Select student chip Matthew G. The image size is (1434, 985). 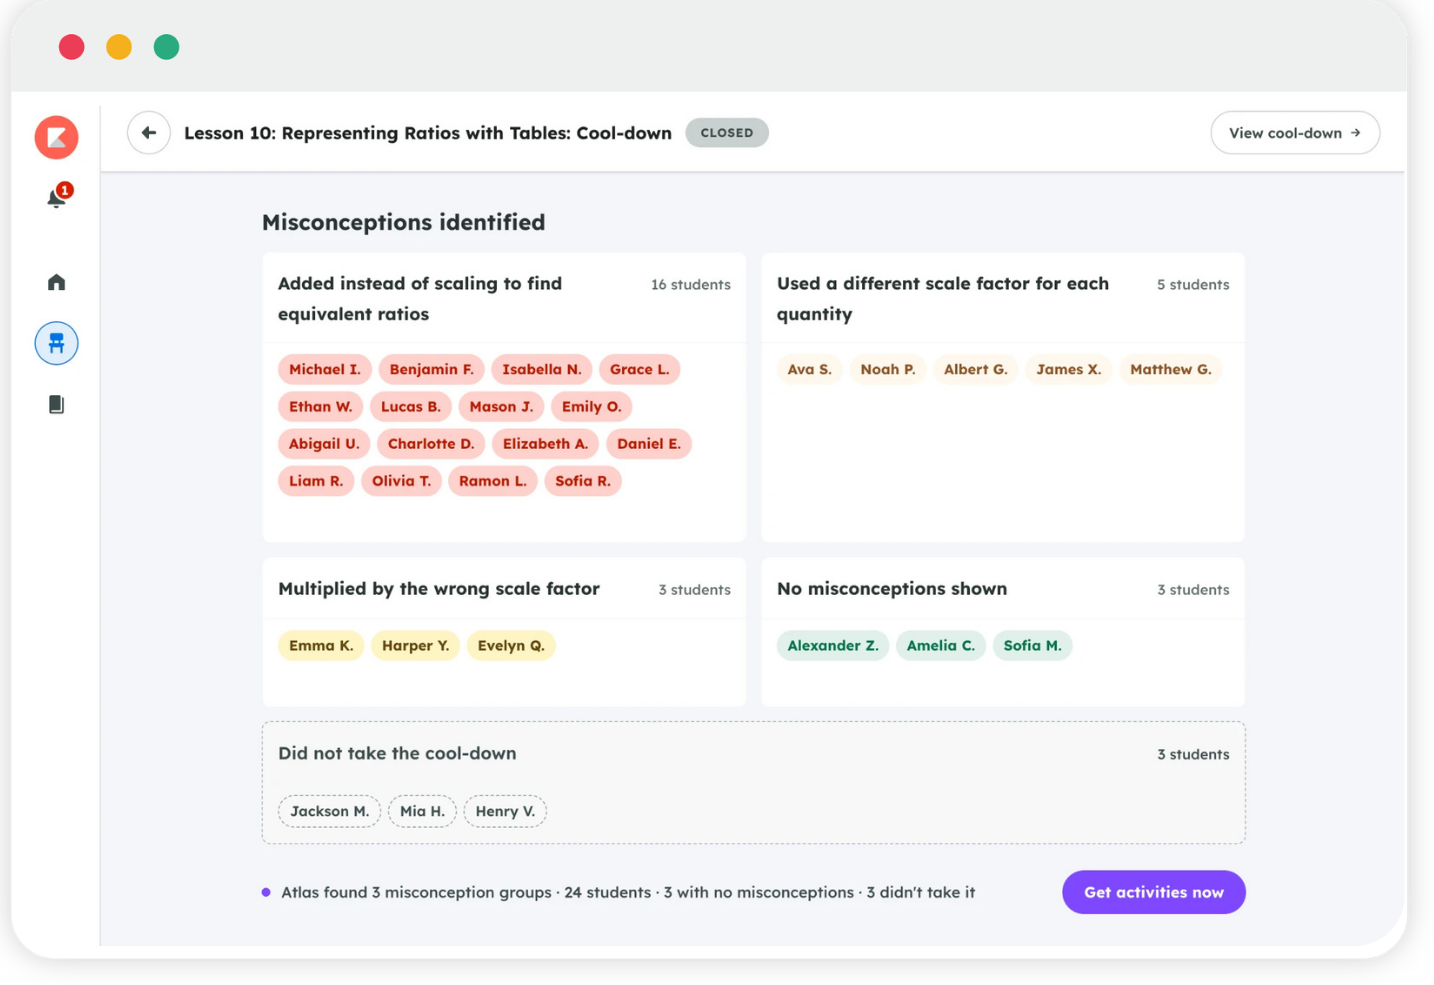(x=1171, y=369)
